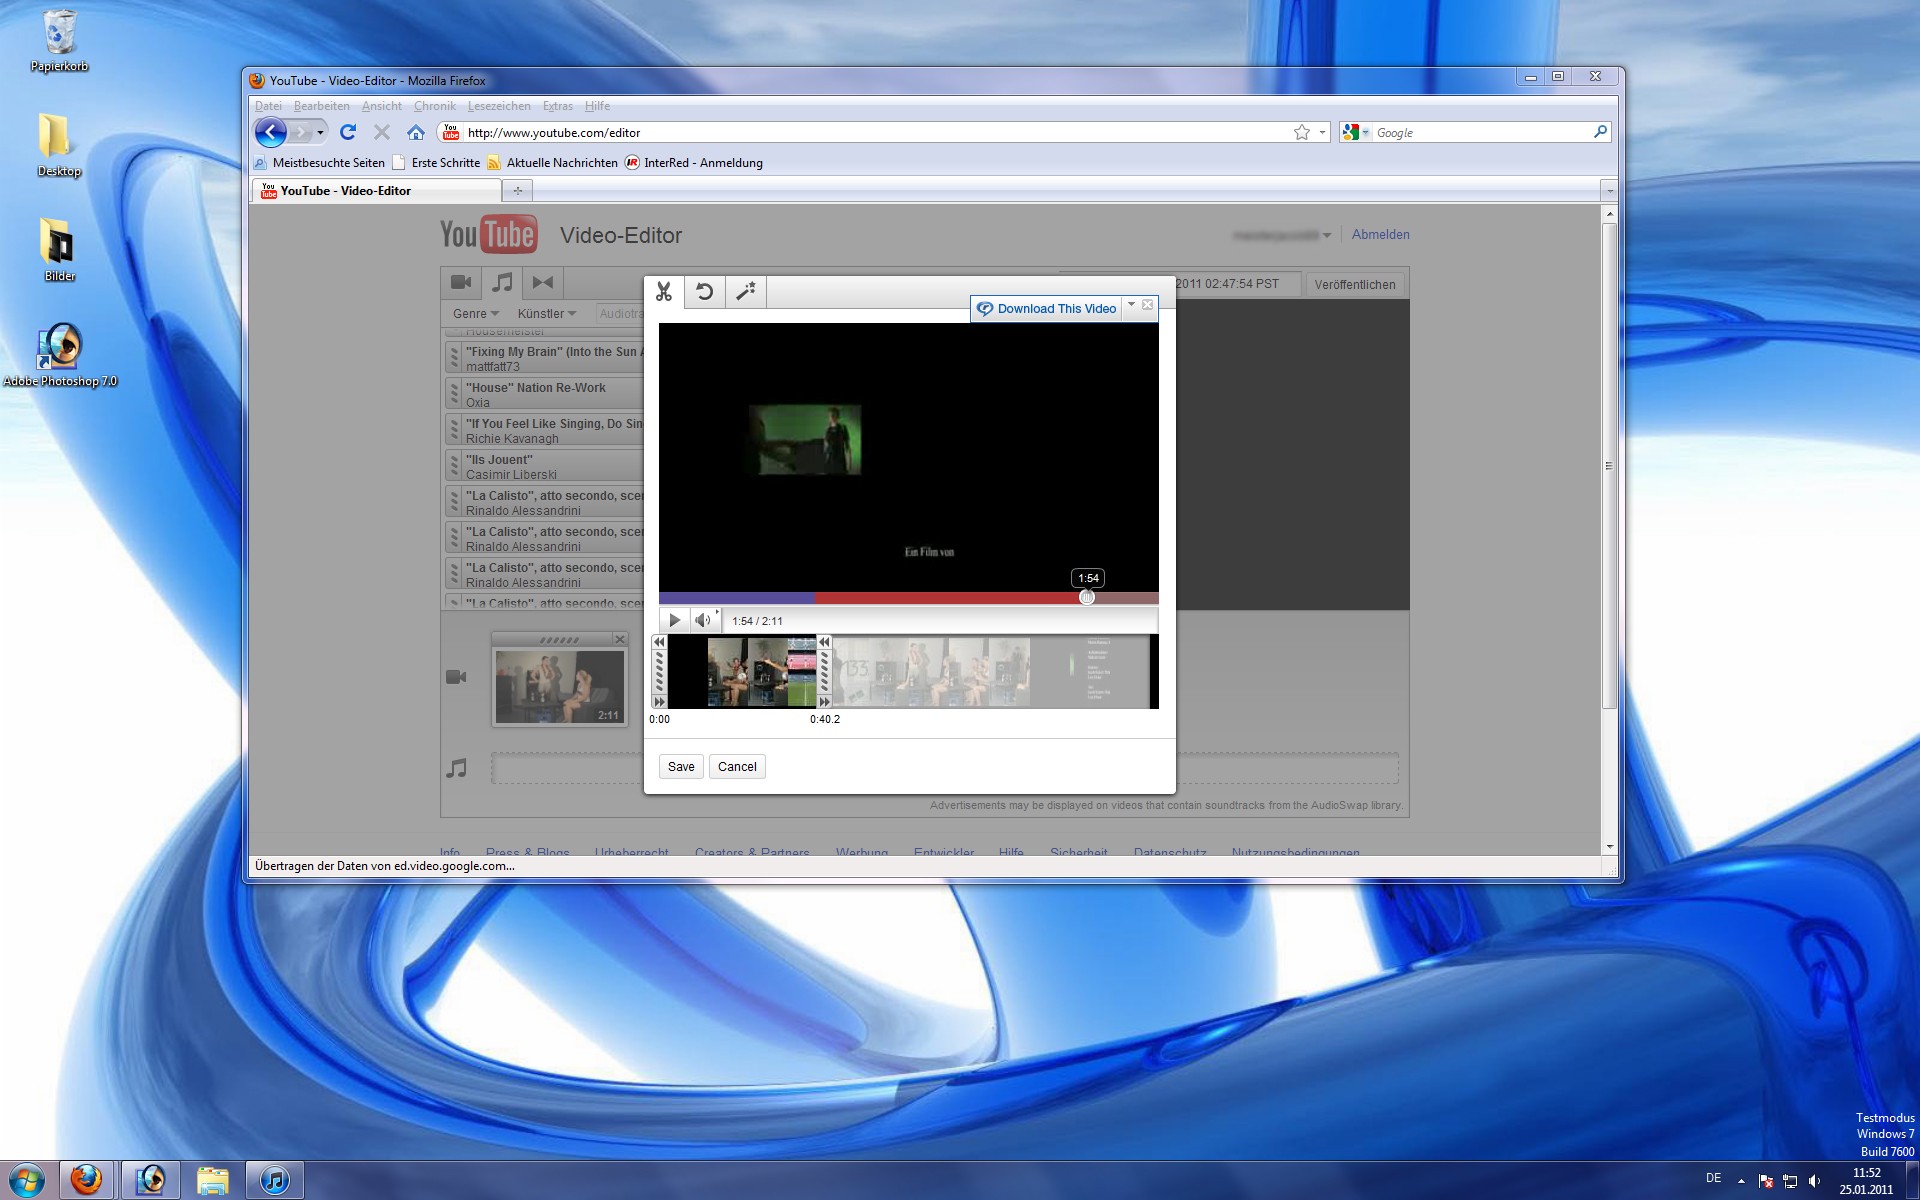Click the seek handle at 1:54
This screenshot has width=1920, height=1200.
click(x=1087, y=597)
